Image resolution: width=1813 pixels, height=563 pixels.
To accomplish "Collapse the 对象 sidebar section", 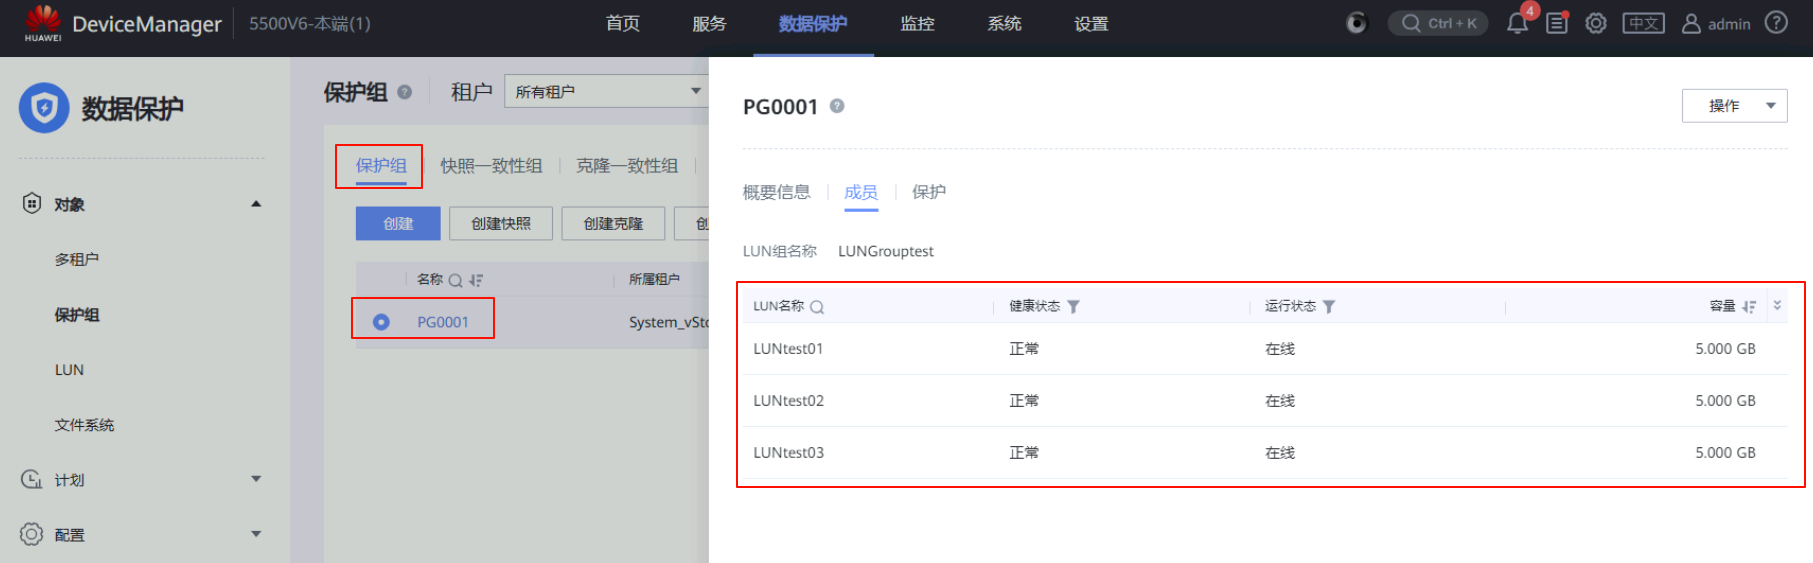I will pos(256,204).
